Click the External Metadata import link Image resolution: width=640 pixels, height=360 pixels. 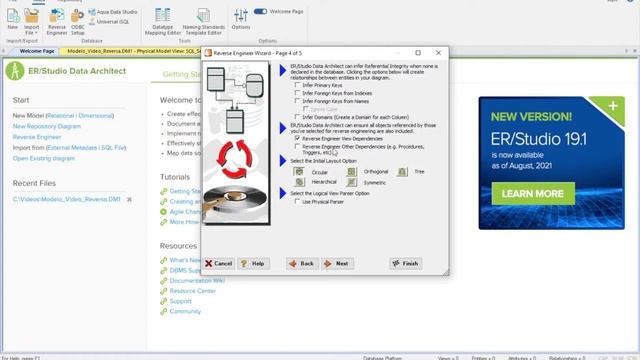point(72,148)
